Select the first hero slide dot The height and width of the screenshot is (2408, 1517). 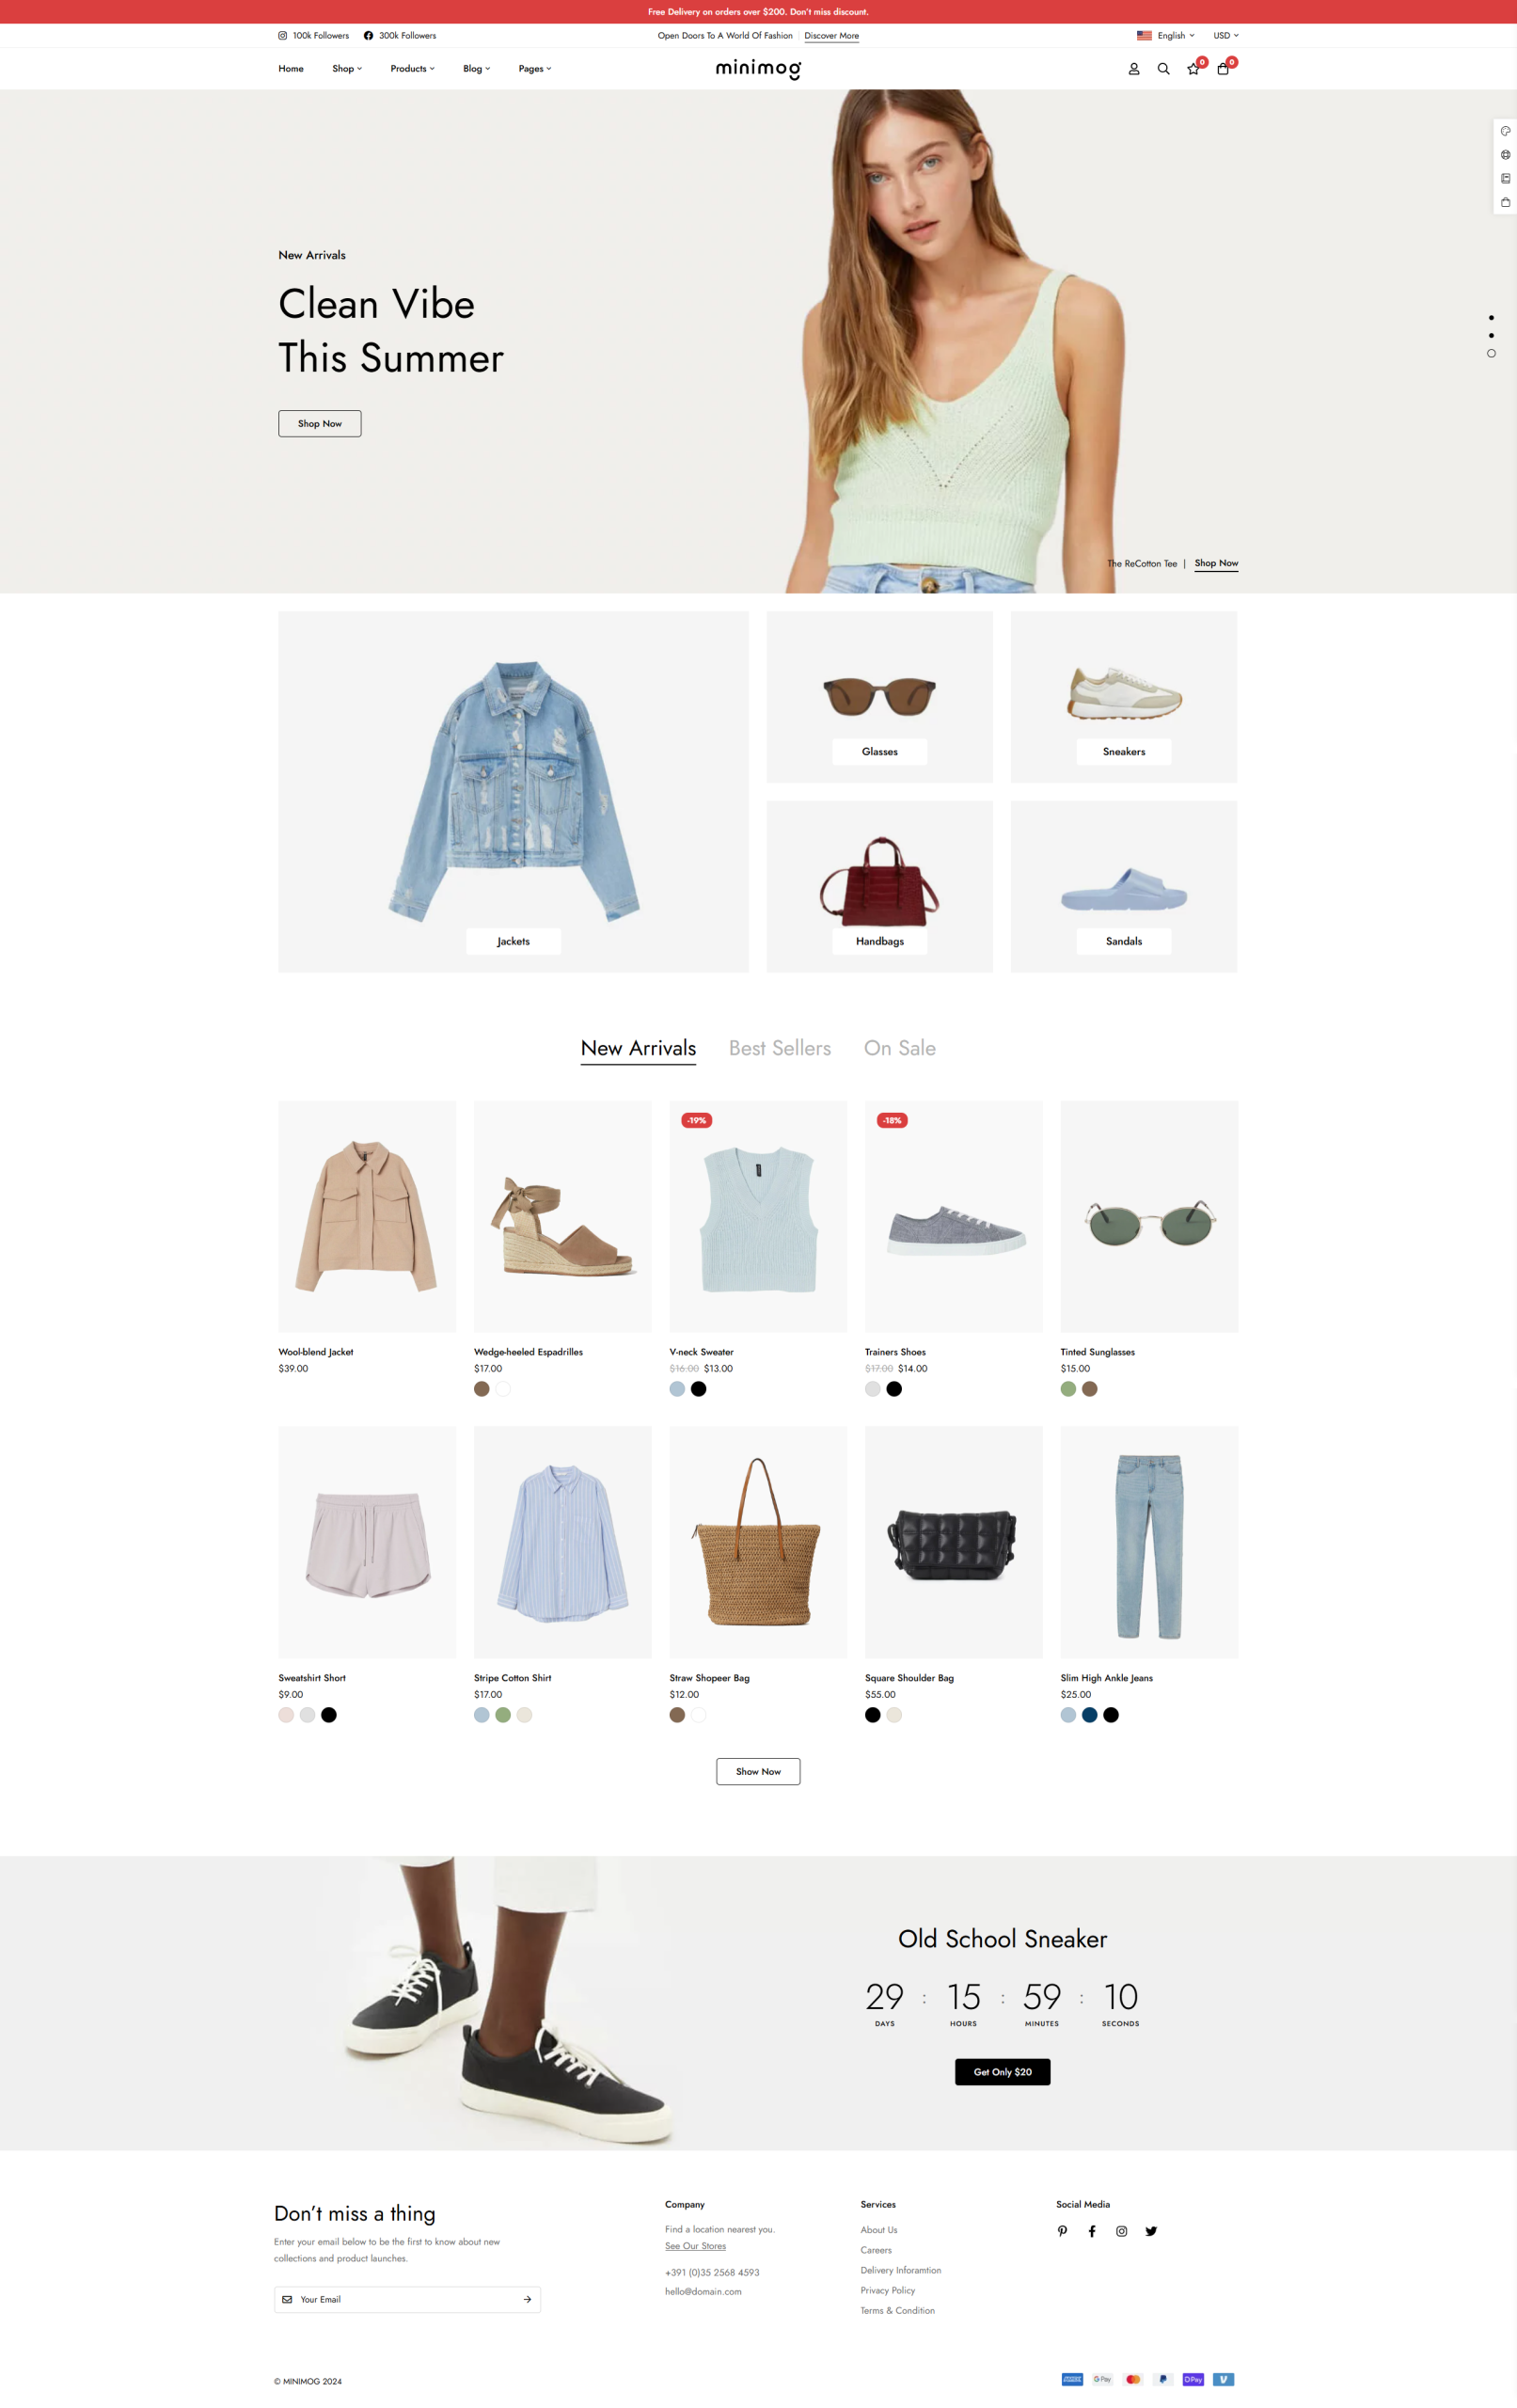click(1491, 318)
